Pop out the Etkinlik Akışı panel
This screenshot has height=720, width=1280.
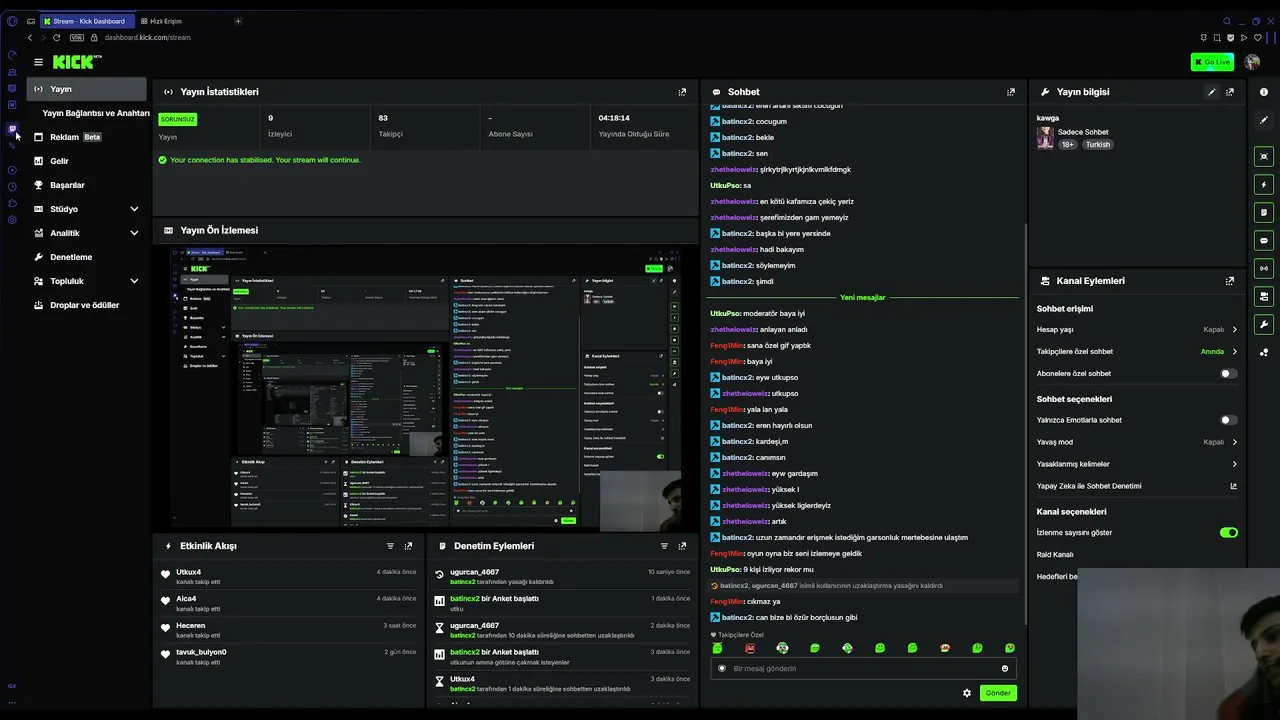(x=408, y=546)
